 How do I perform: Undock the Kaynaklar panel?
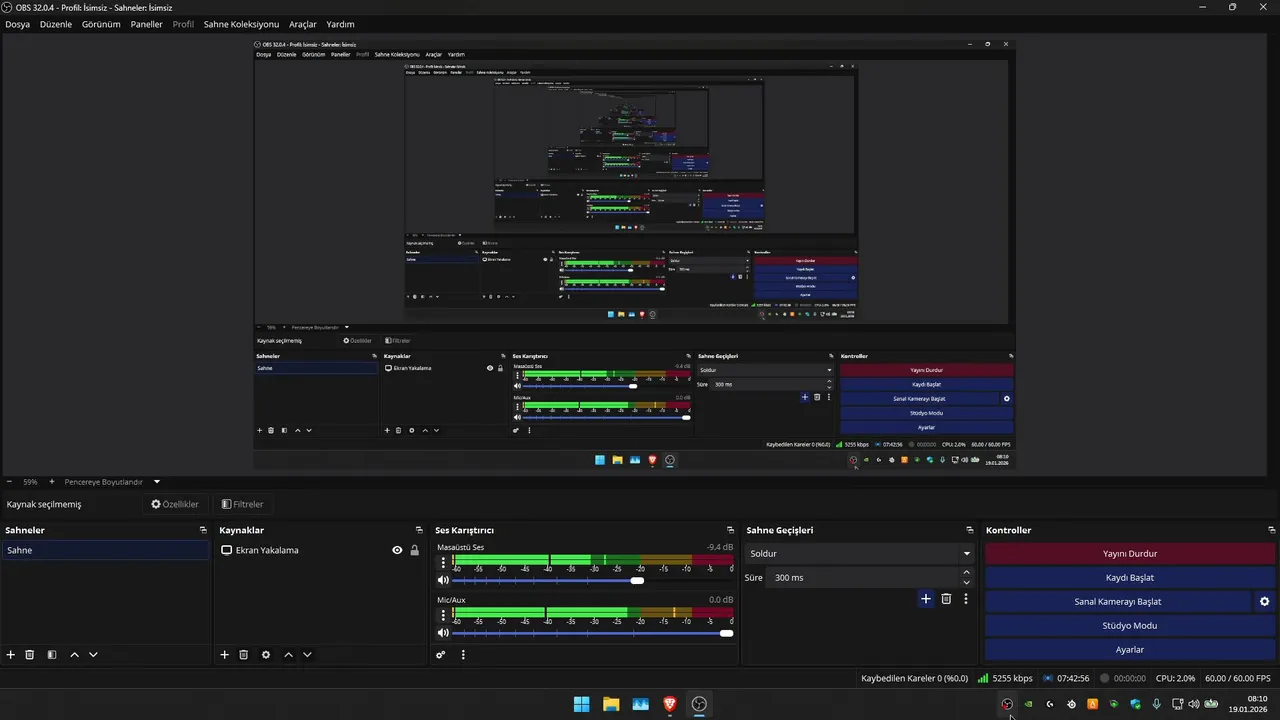point(419,530)
